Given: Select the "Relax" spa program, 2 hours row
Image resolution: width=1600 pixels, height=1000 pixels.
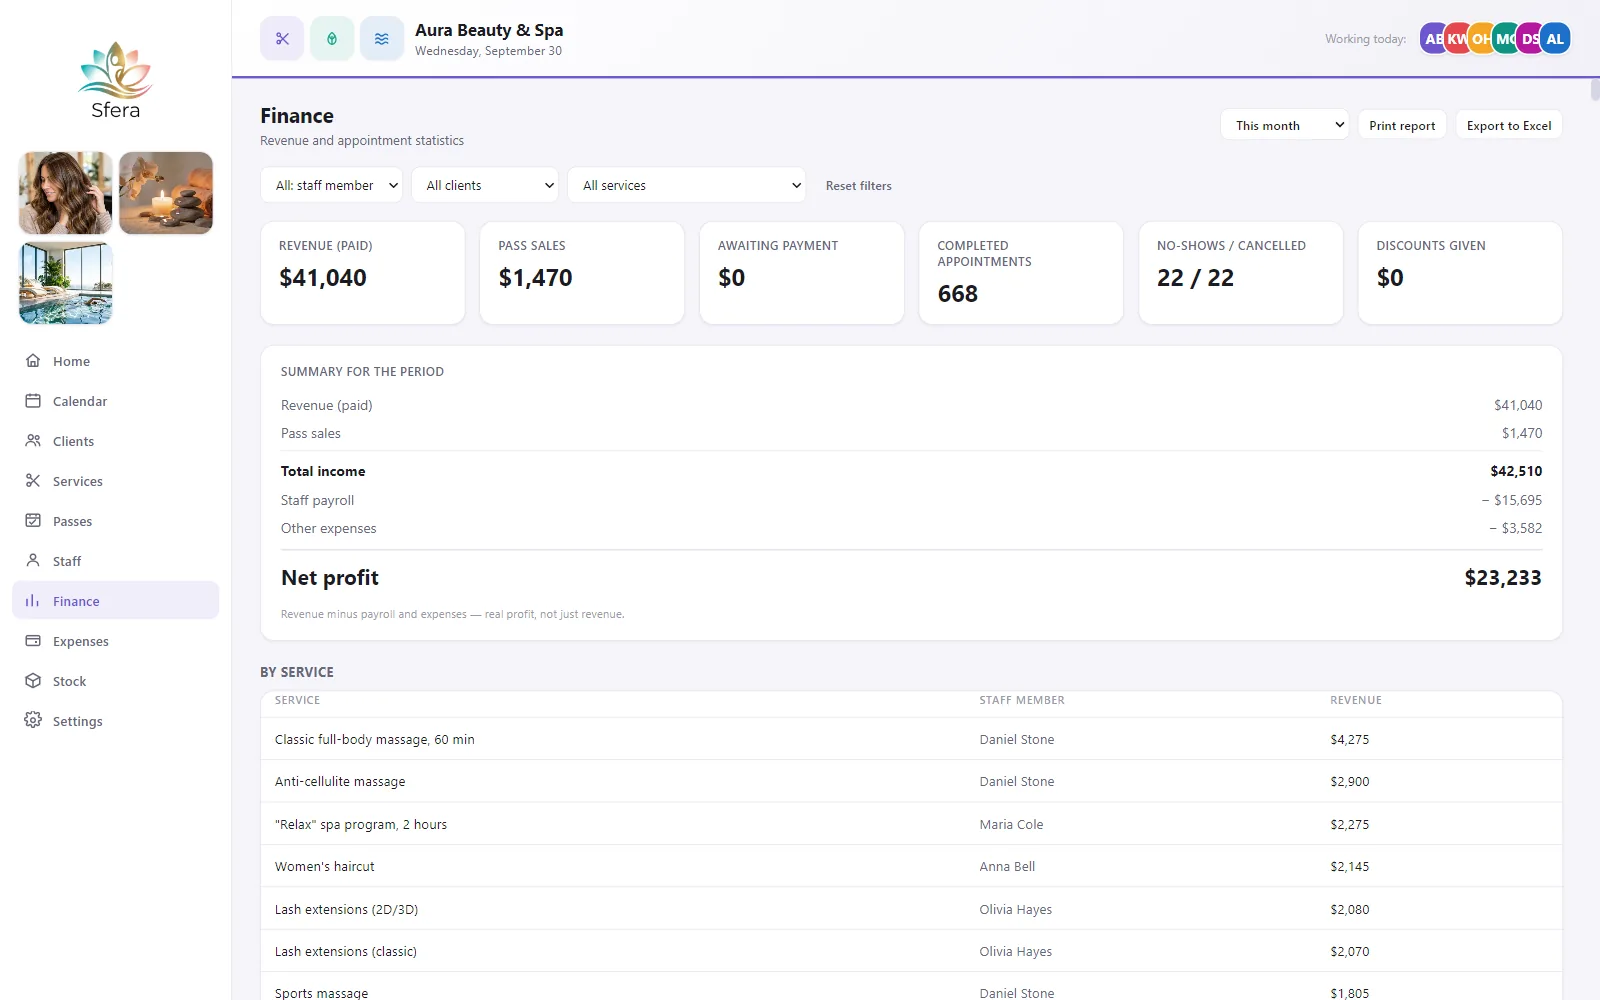Looking at the screenshot, I should pyautogui.click(x=911, y=824).
